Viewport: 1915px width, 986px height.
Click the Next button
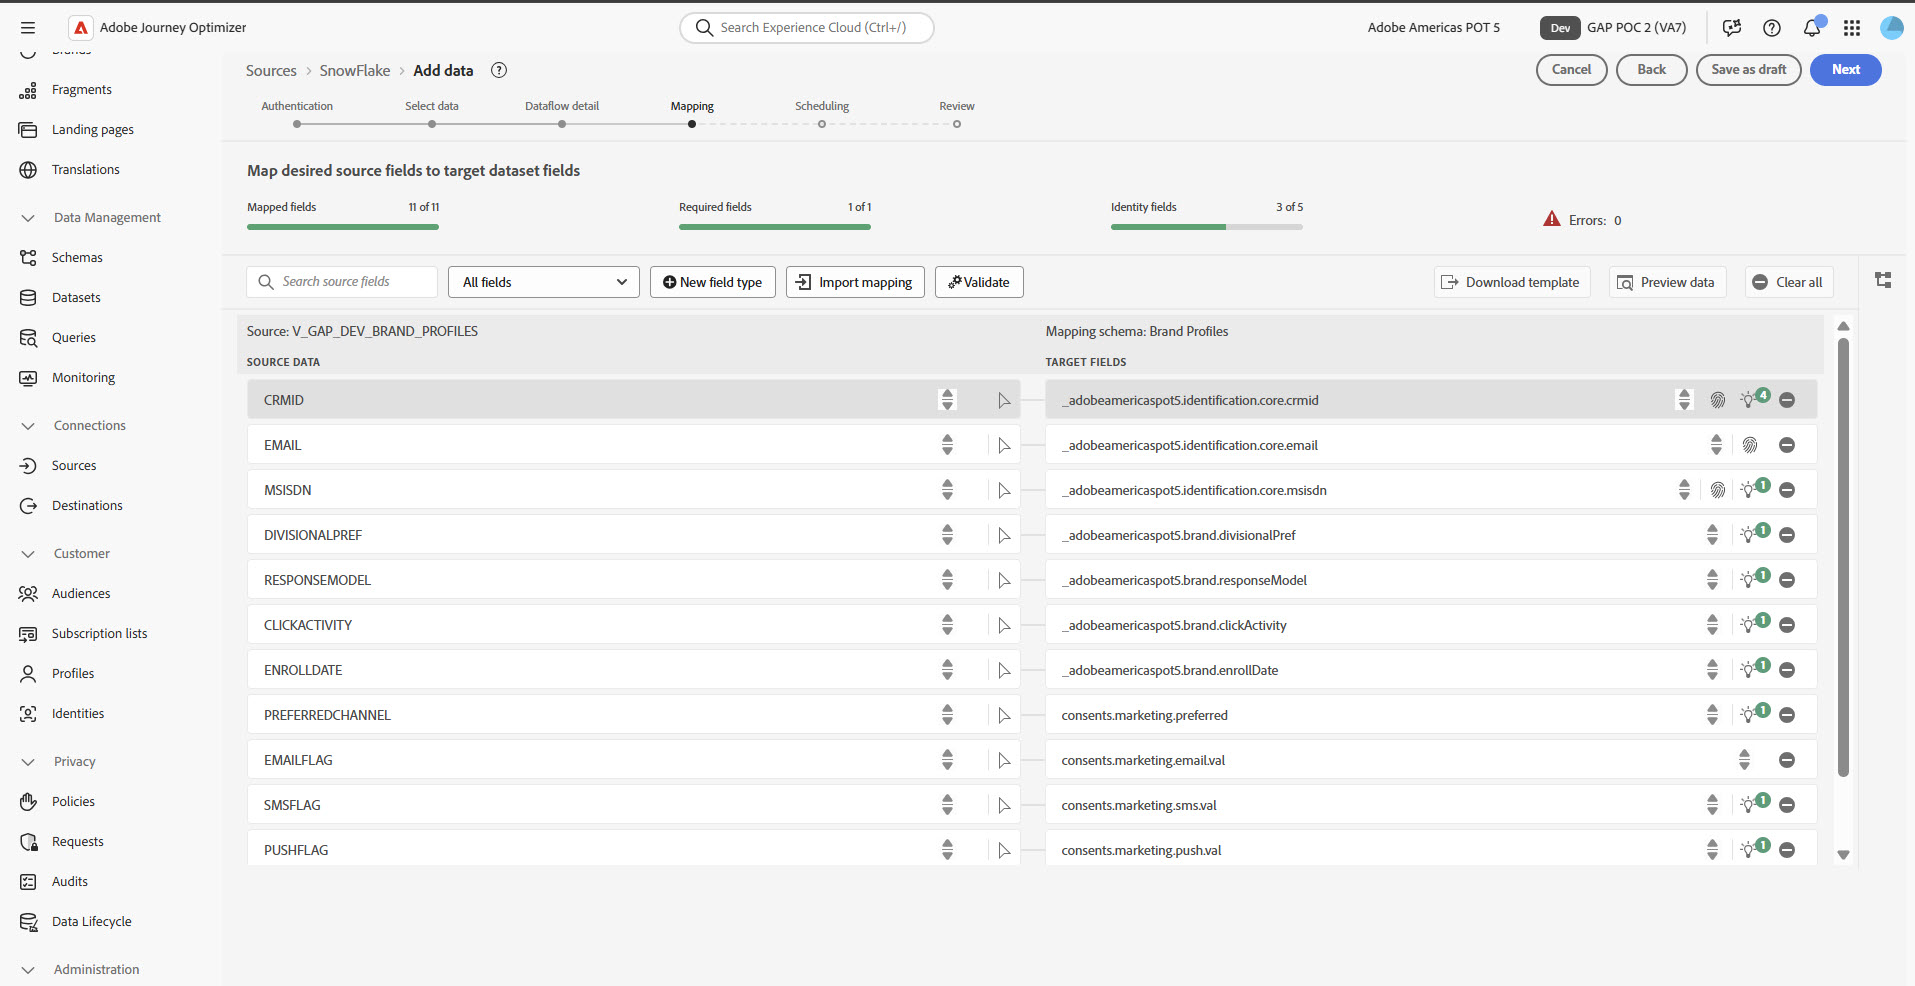1846,70
